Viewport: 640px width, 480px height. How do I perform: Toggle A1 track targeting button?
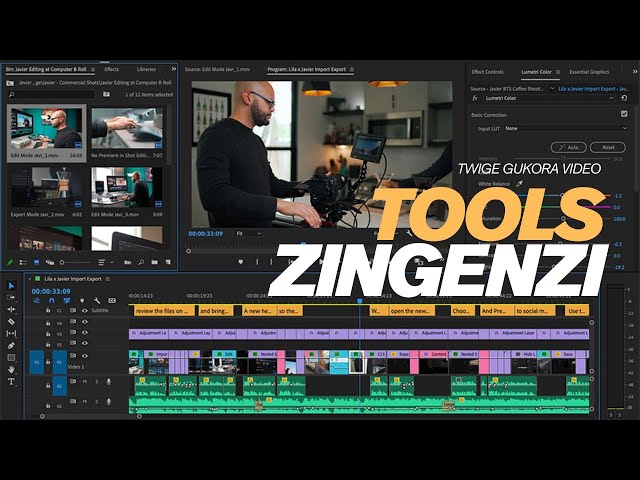click(60, 386)
